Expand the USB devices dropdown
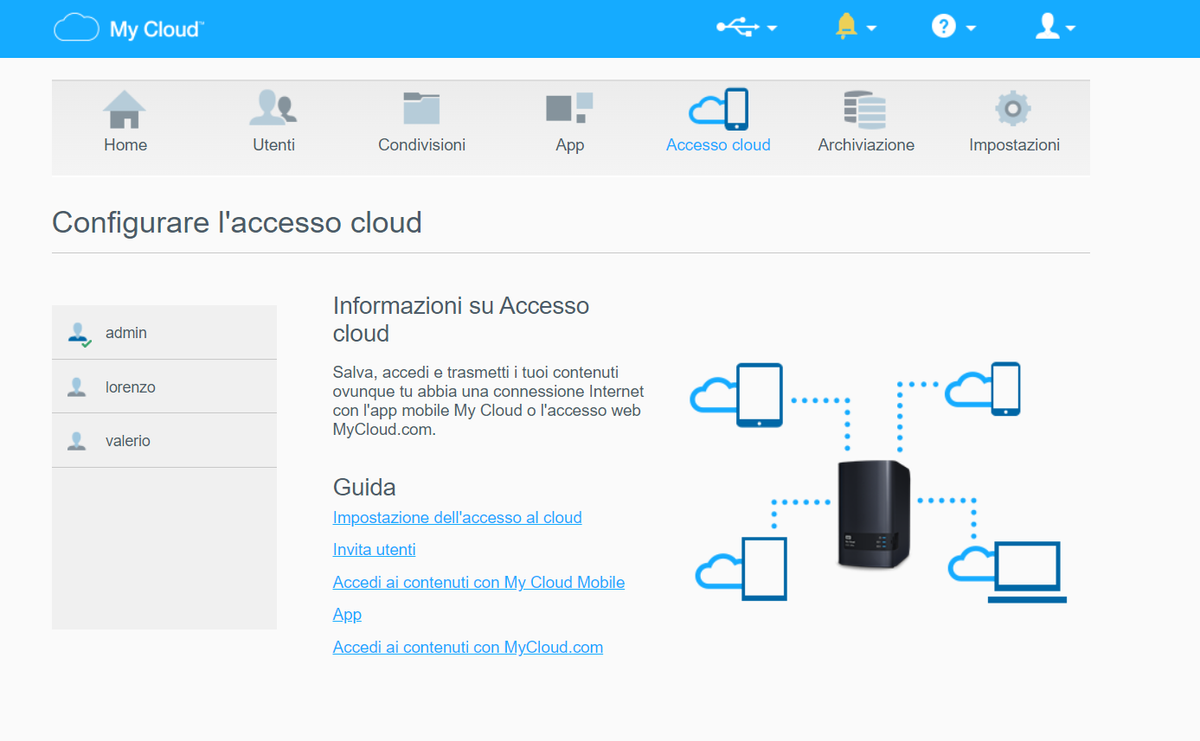Screen dimensions: 1200x741 coord(747,28)
